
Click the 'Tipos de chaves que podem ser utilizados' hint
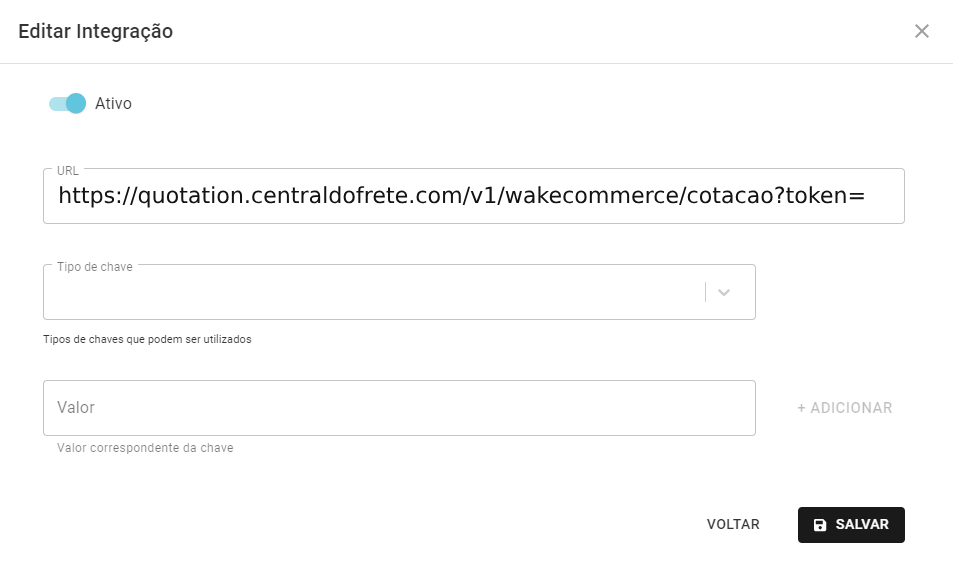coord(147,339)
